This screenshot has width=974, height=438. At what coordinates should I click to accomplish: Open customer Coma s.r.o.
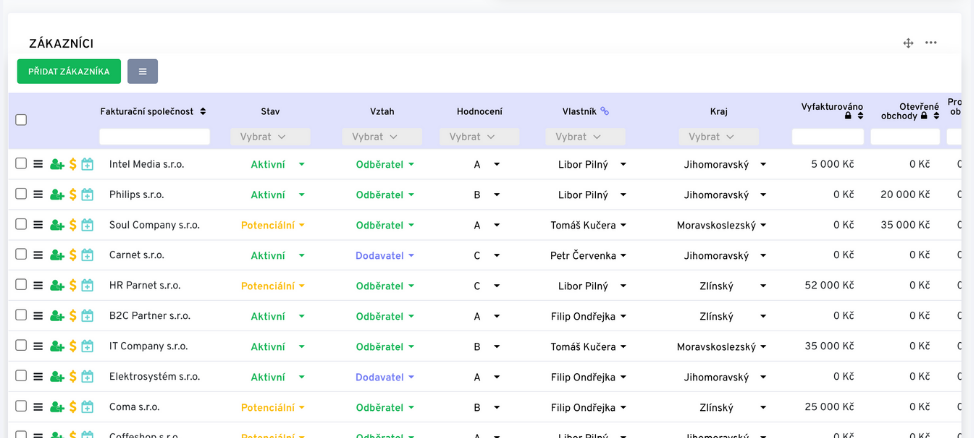pyautogui.click(x=134, y=408)
